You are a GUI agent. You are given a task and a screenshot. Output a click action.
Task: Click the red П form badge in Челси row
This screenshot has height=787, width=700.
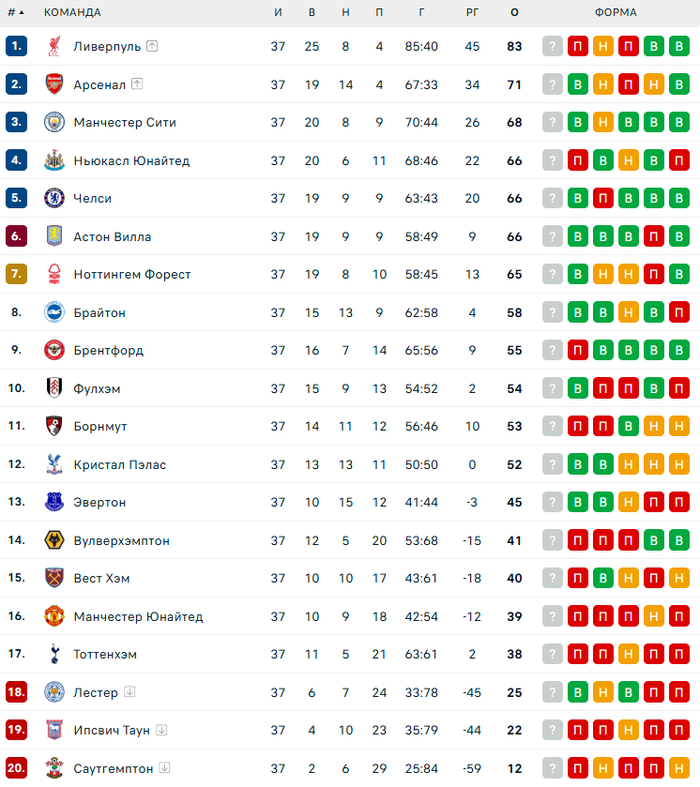(x=603, y=198)
